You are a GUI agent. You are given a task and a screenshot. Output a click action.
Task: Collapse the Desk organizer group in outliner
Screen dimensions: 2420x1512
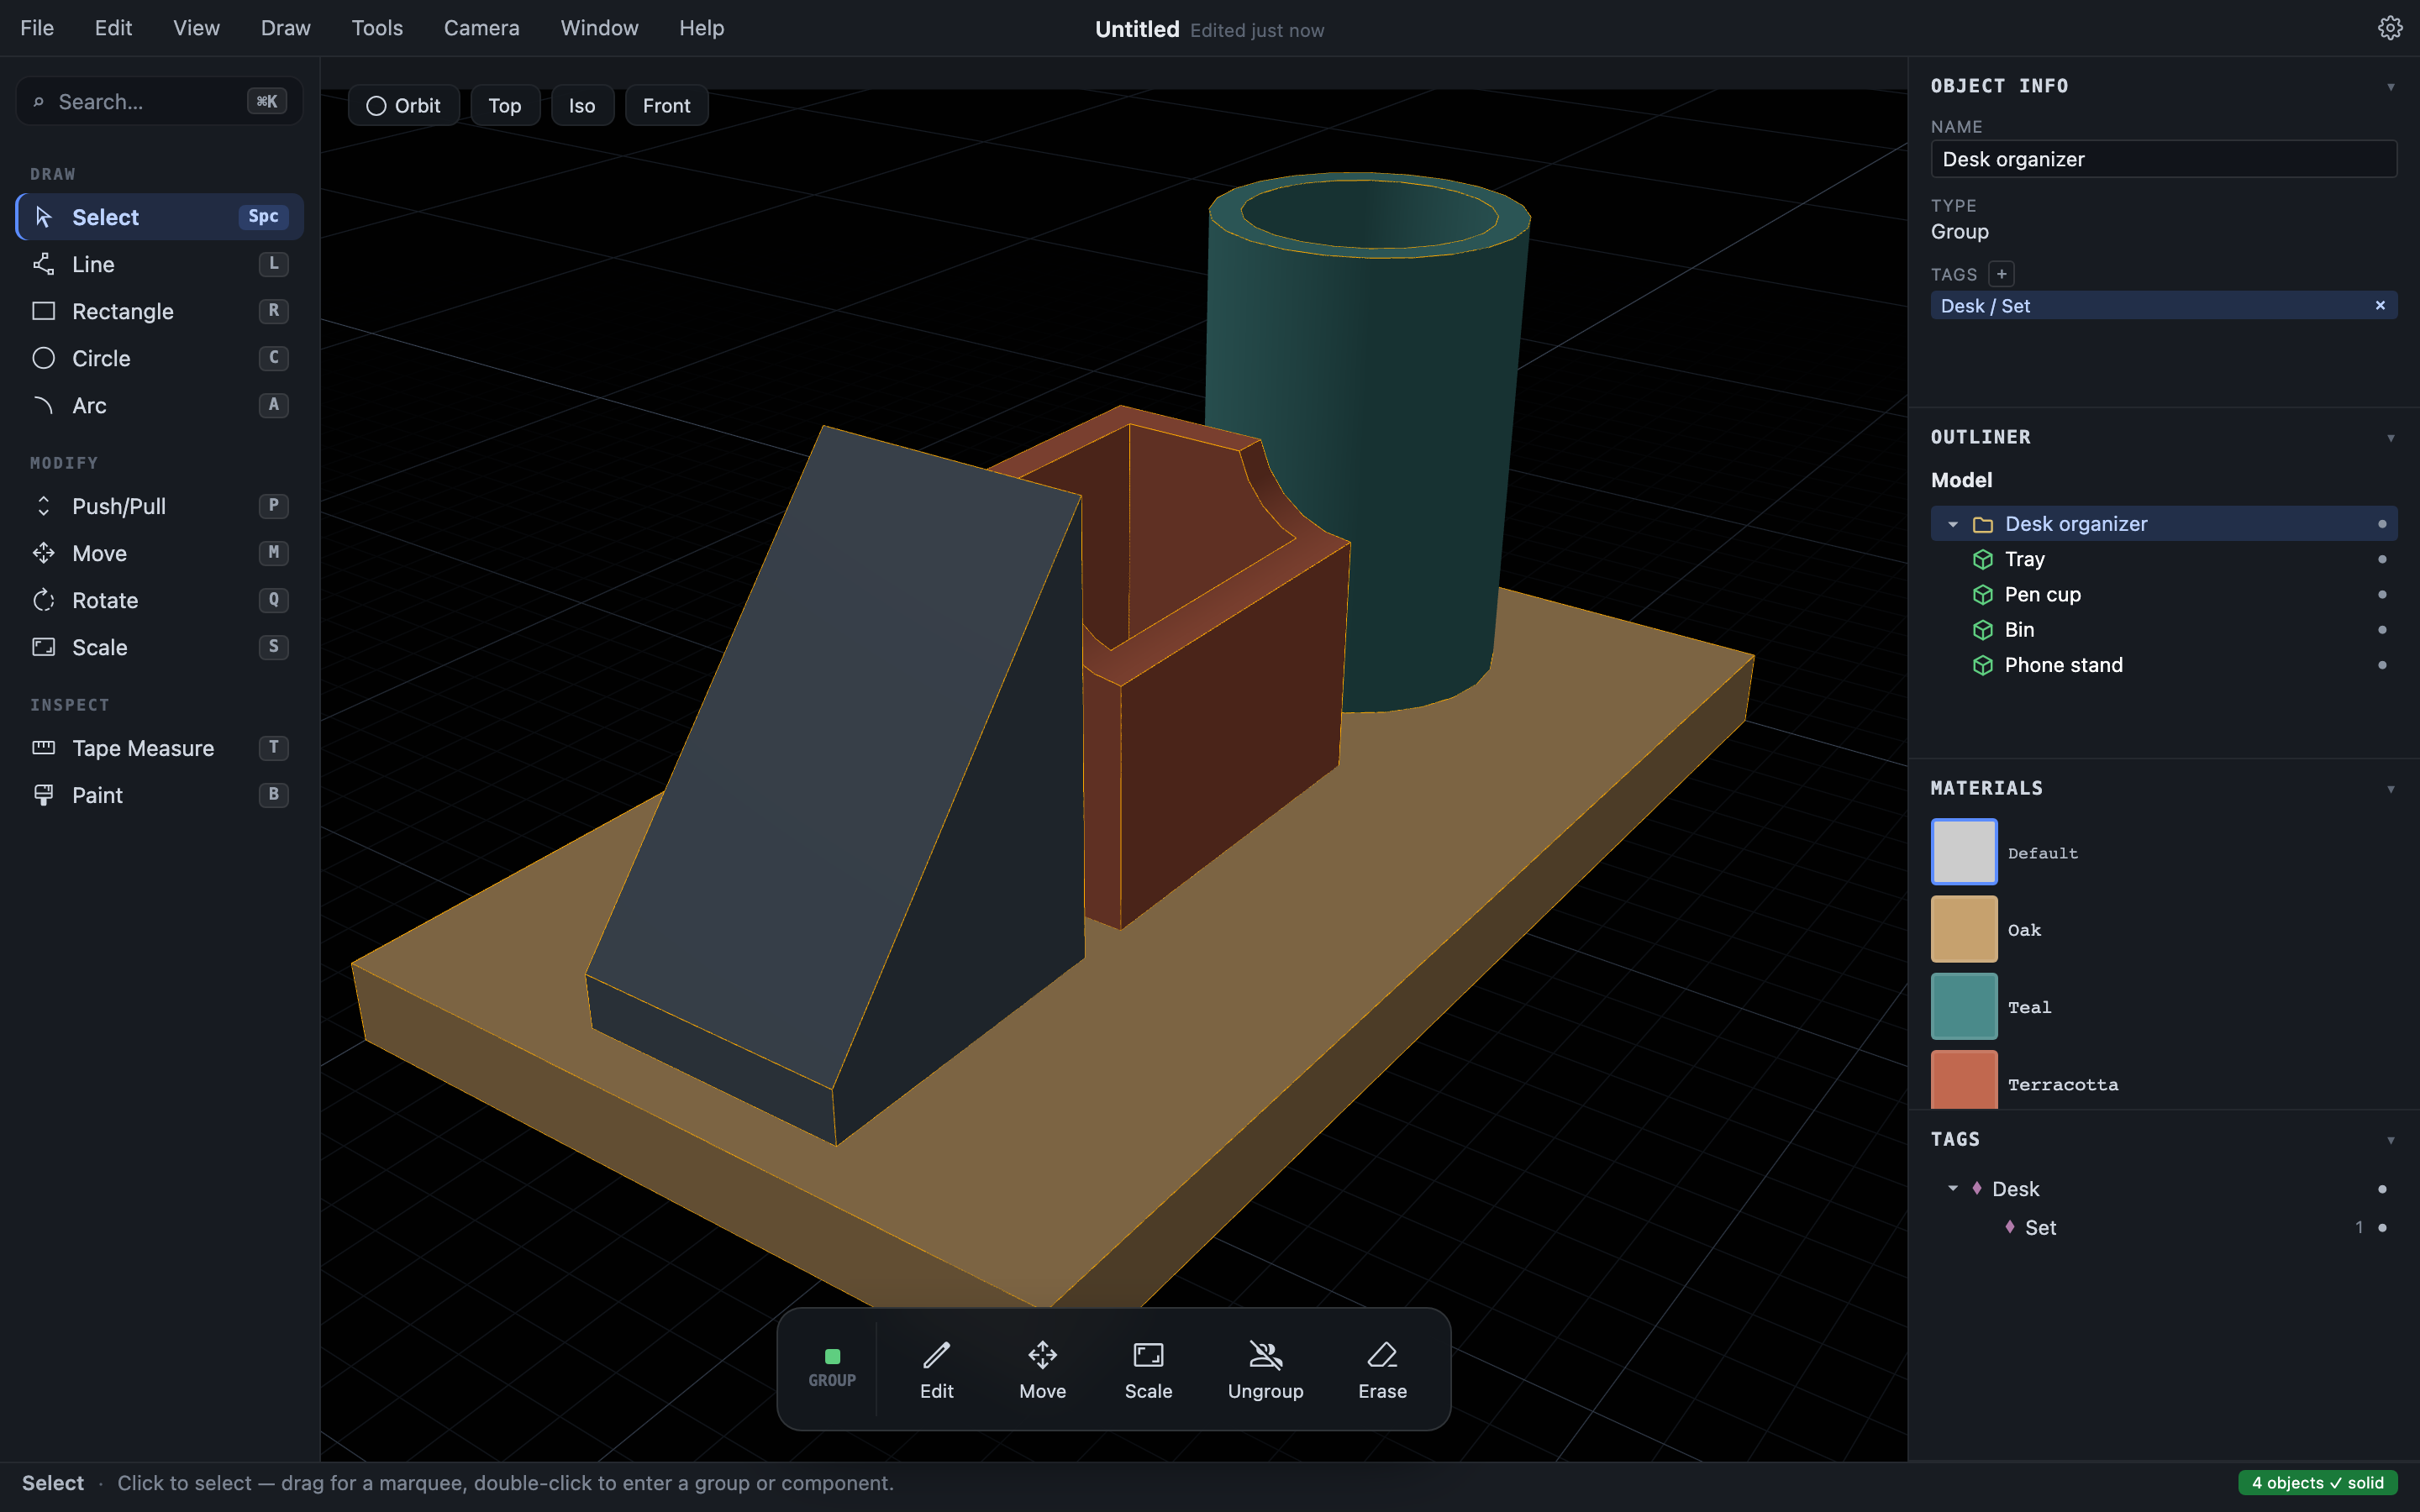pyautogui.click(x=1952, y=524)
